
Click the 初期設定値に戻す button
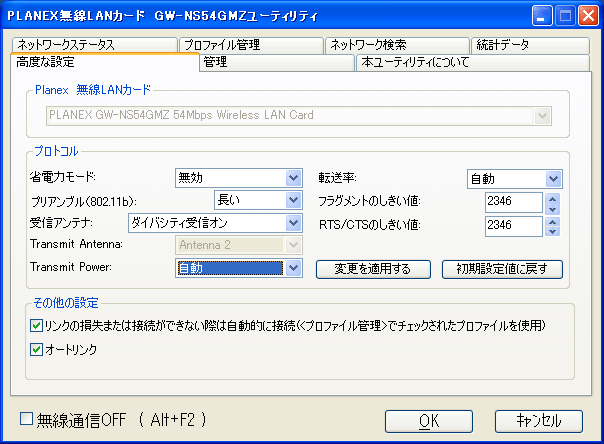point(502,269)
